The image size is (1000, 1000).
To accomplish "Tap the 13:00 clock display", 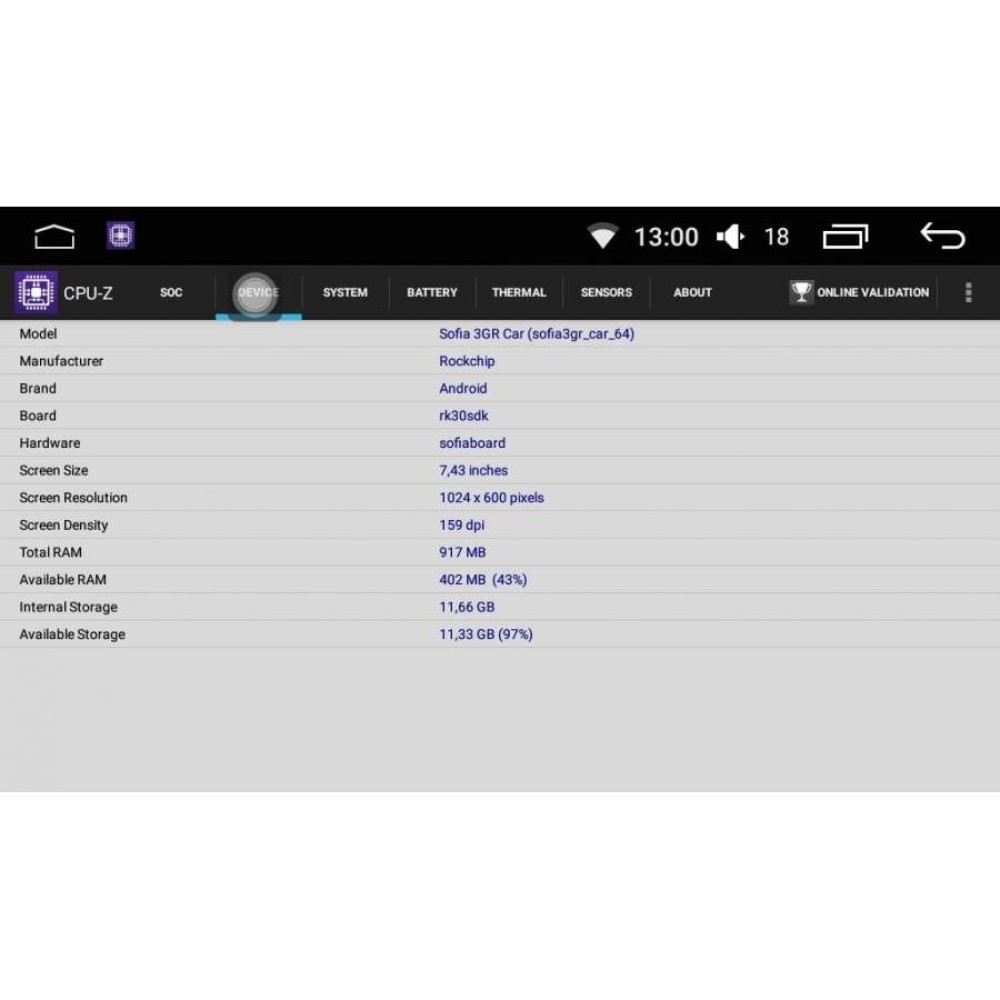I will pos(666,237).
